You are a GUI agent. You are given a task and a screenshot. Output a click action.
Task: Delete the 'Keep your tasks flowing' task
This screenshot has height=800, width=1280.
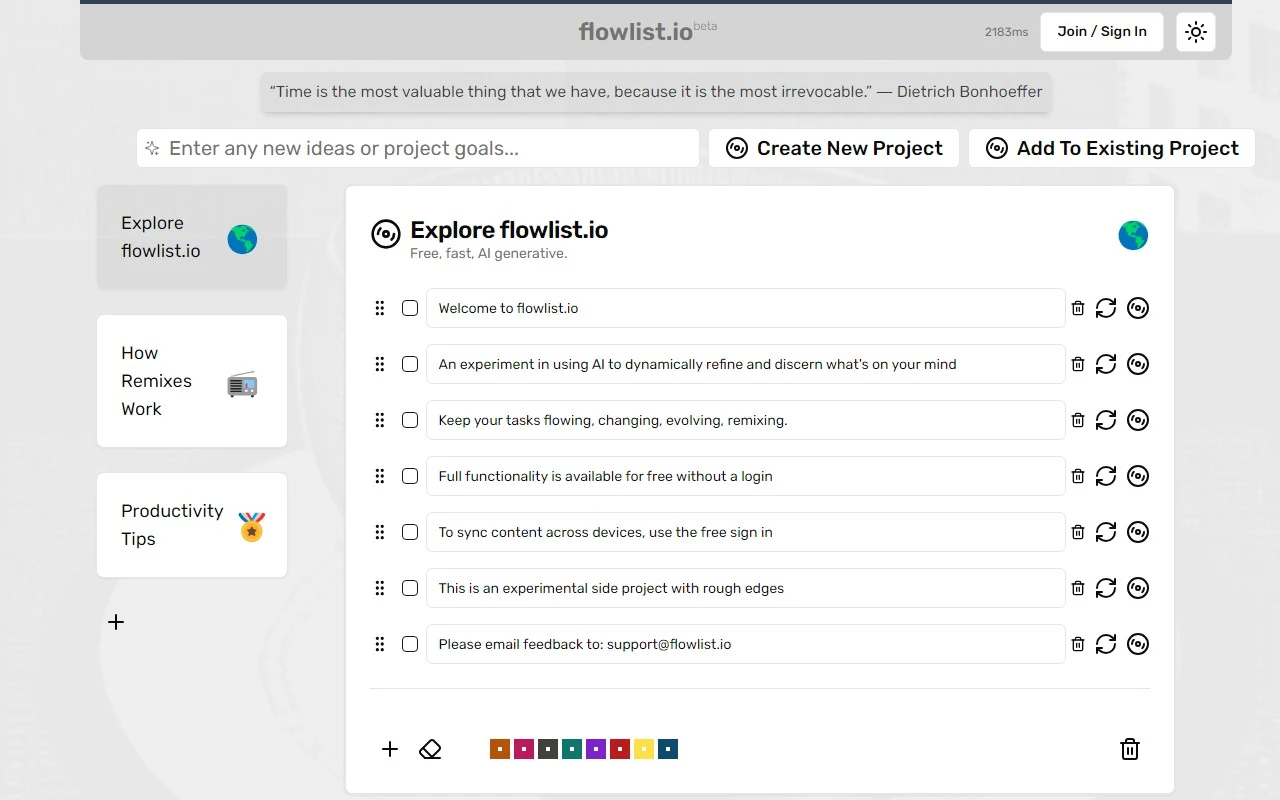click(x=1078, y=420)
